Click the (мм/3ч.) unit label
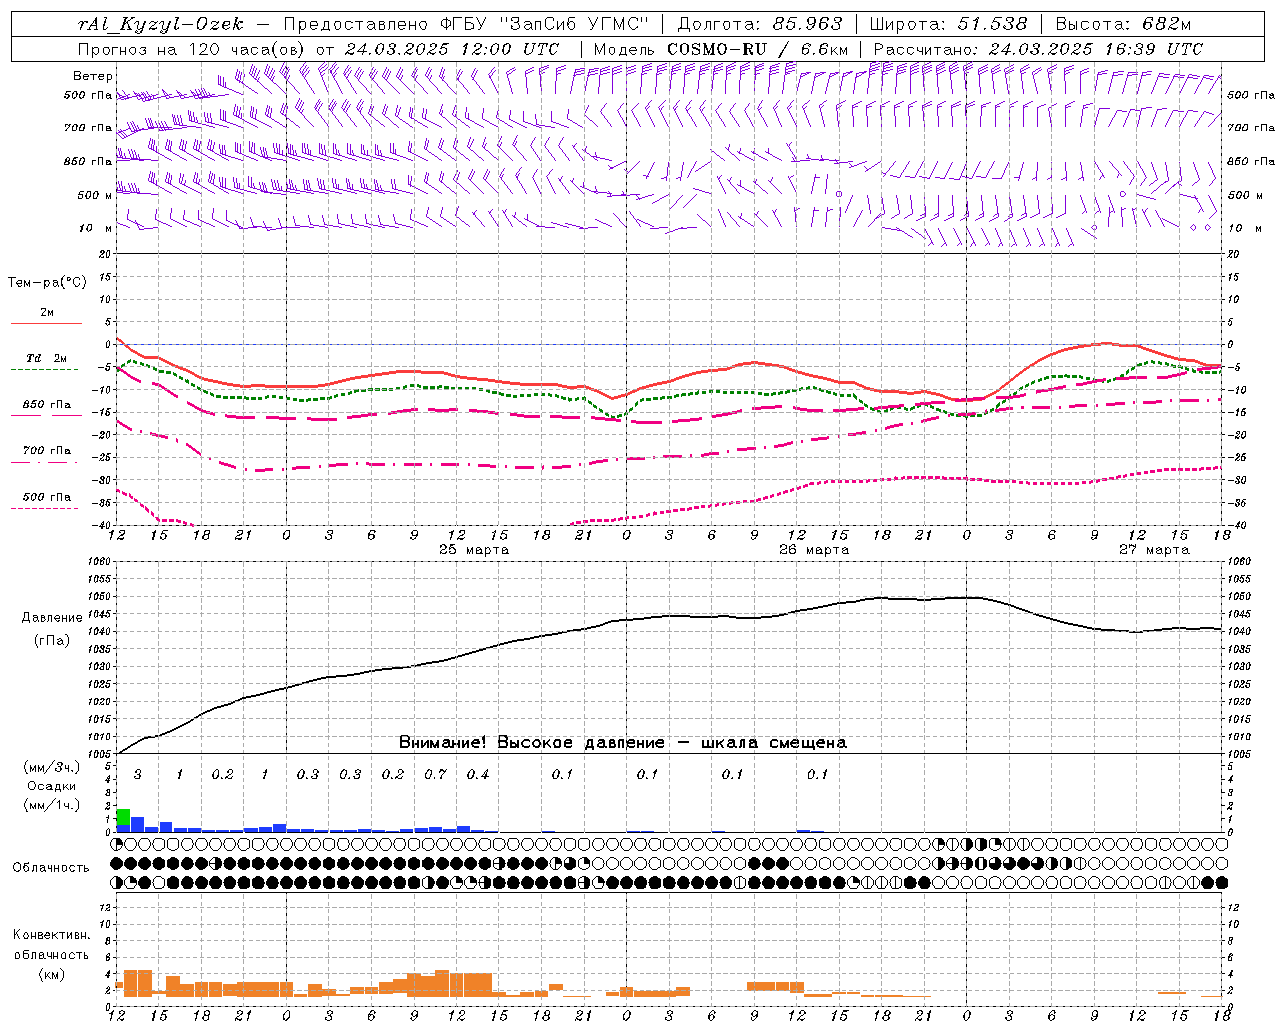This screenshot has height=1024, width=1280. pos(51,767)
